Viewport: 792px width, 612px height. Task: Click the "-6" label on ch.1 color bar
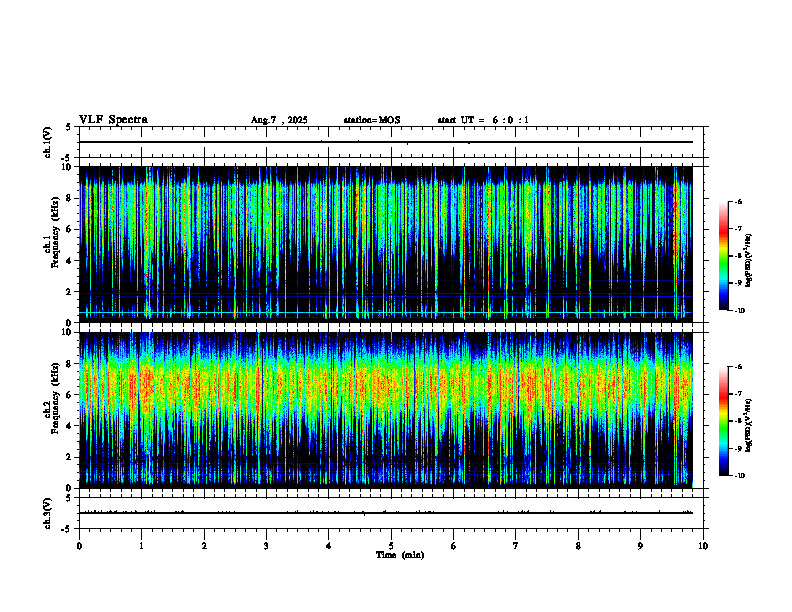coord(738,201)
